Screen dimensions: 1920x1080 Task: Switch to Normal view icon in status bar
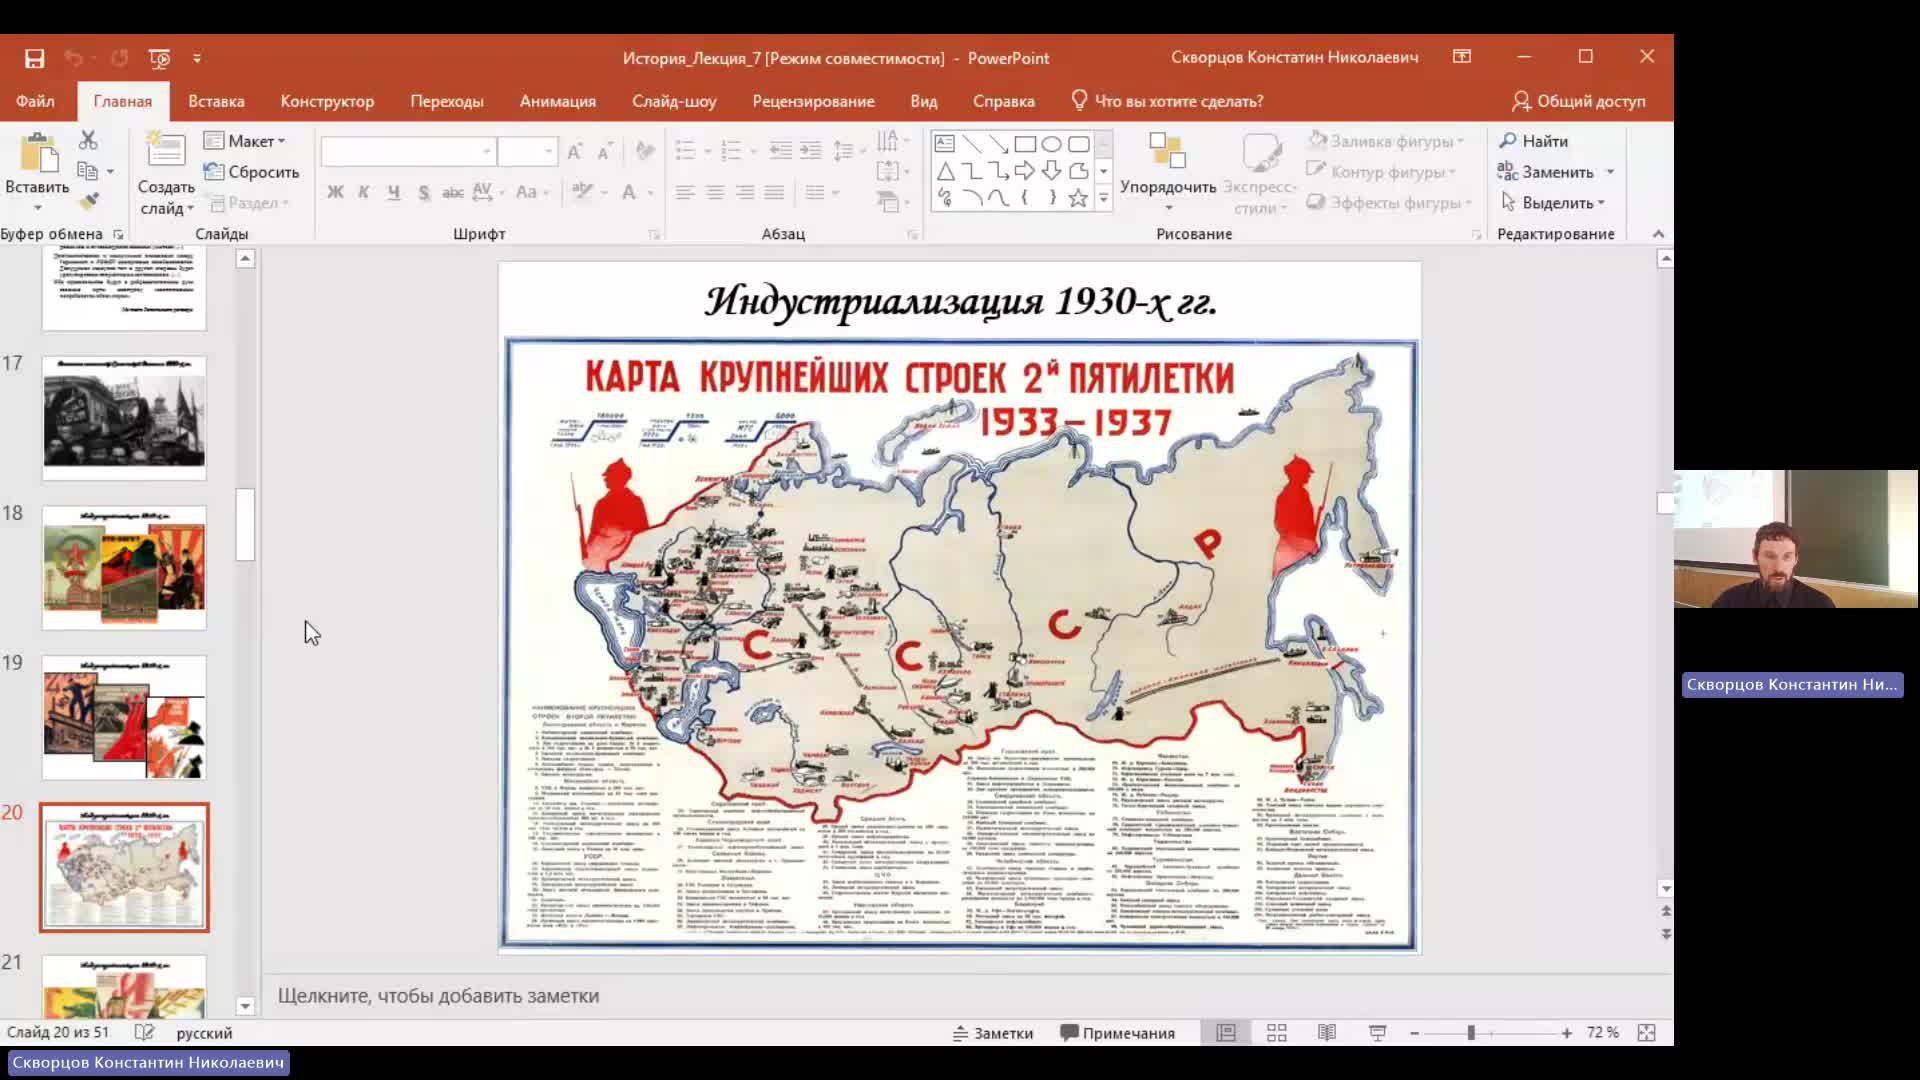[1226, 1033]
